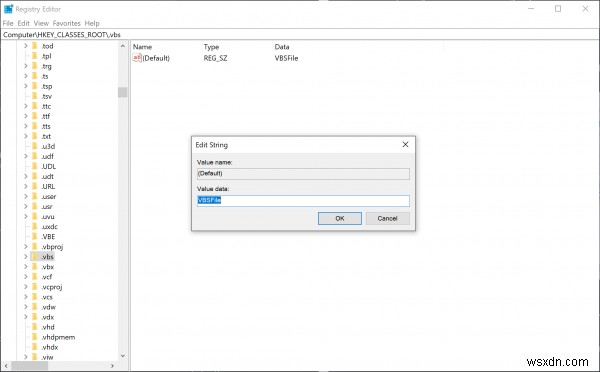Select the .viw tree key
Image resolution: width=600 pixels, height=372 pixels.
pos(47,357)
